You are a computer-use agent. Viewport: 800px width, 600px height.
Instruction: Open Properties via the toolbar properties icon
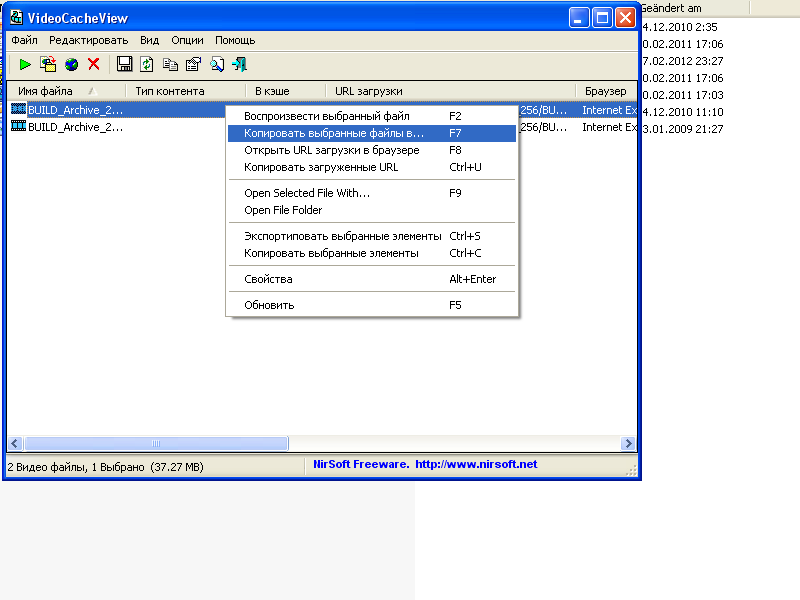click(x=193, y=64)
